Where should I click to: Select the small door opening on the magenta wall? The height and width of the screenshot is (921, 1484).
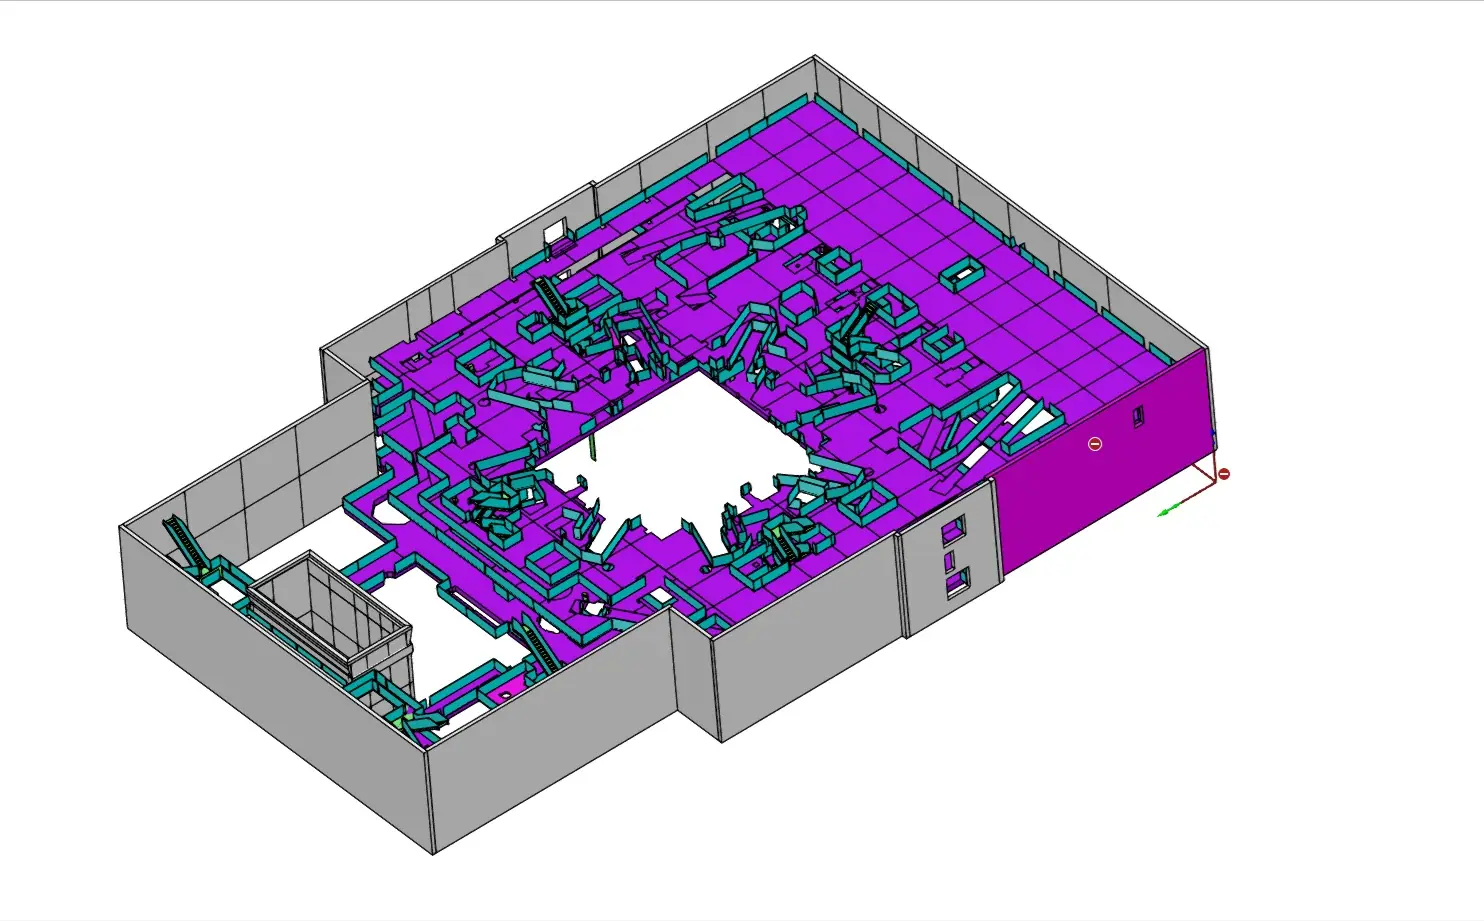[x=1137, y=415]
